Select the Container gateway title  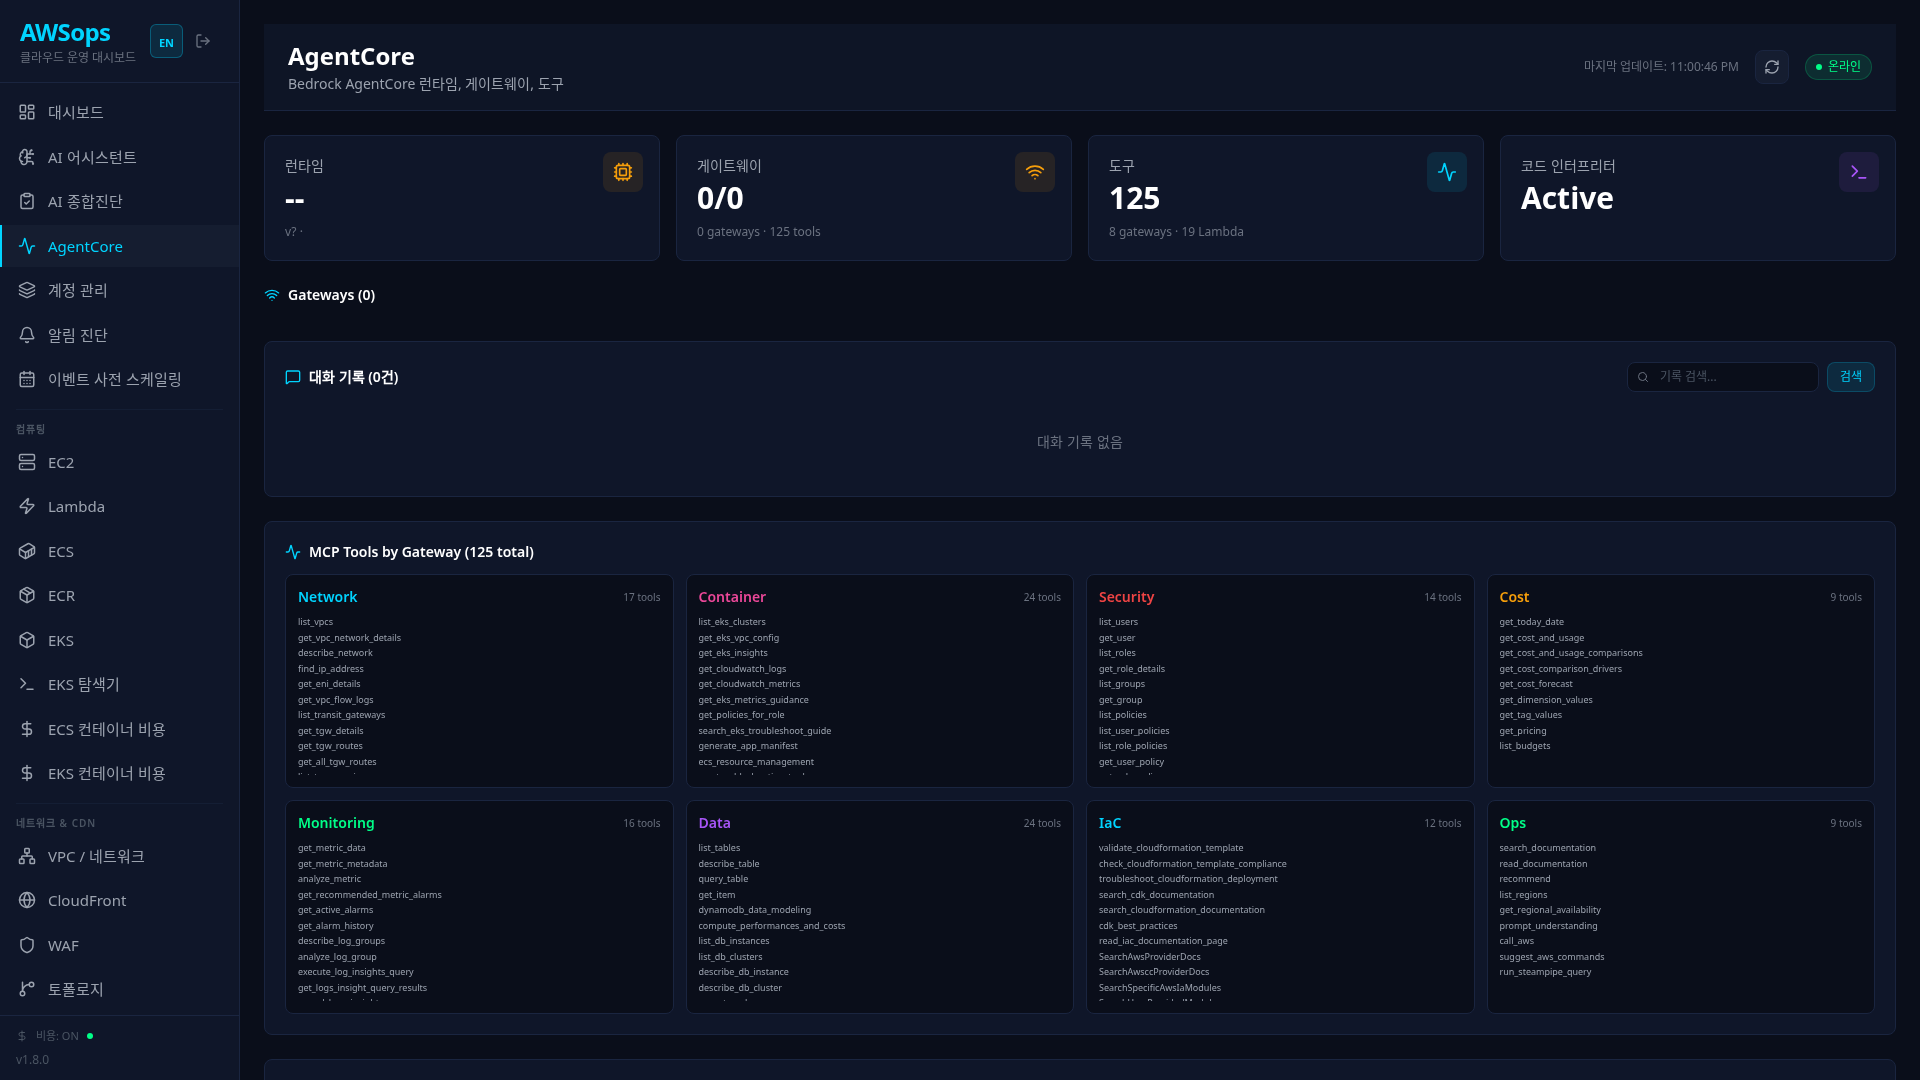732,597
